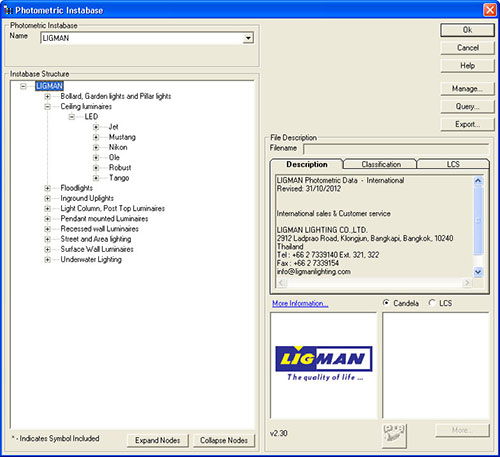Open the More Information link
This screenshot has width=500, height=457.
tap(300, 303)
